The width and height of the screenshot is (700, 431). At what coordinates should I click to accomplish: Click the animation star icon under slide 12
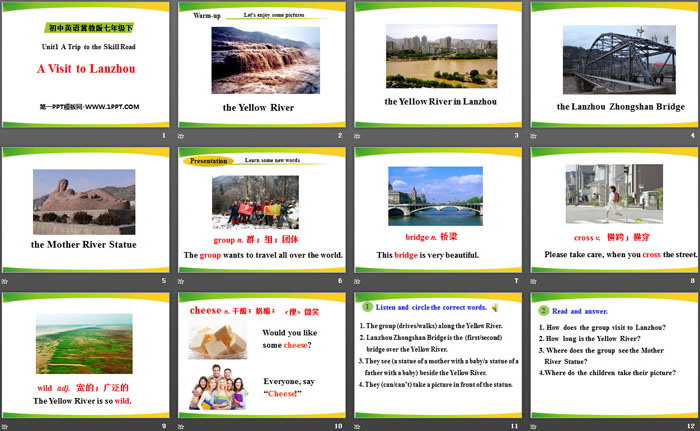pos(533,427)
